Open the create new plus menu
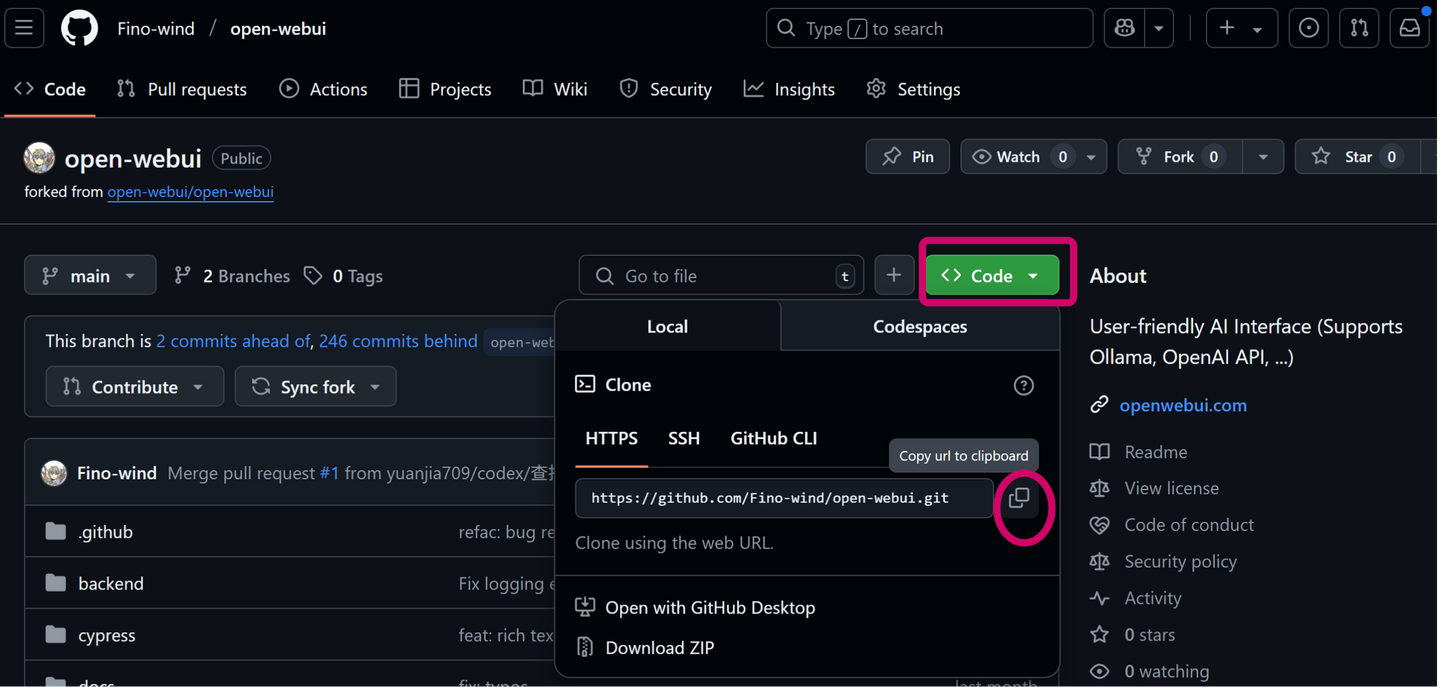The width and height of the screenshot is (1440, 687). coord(1241,28)
